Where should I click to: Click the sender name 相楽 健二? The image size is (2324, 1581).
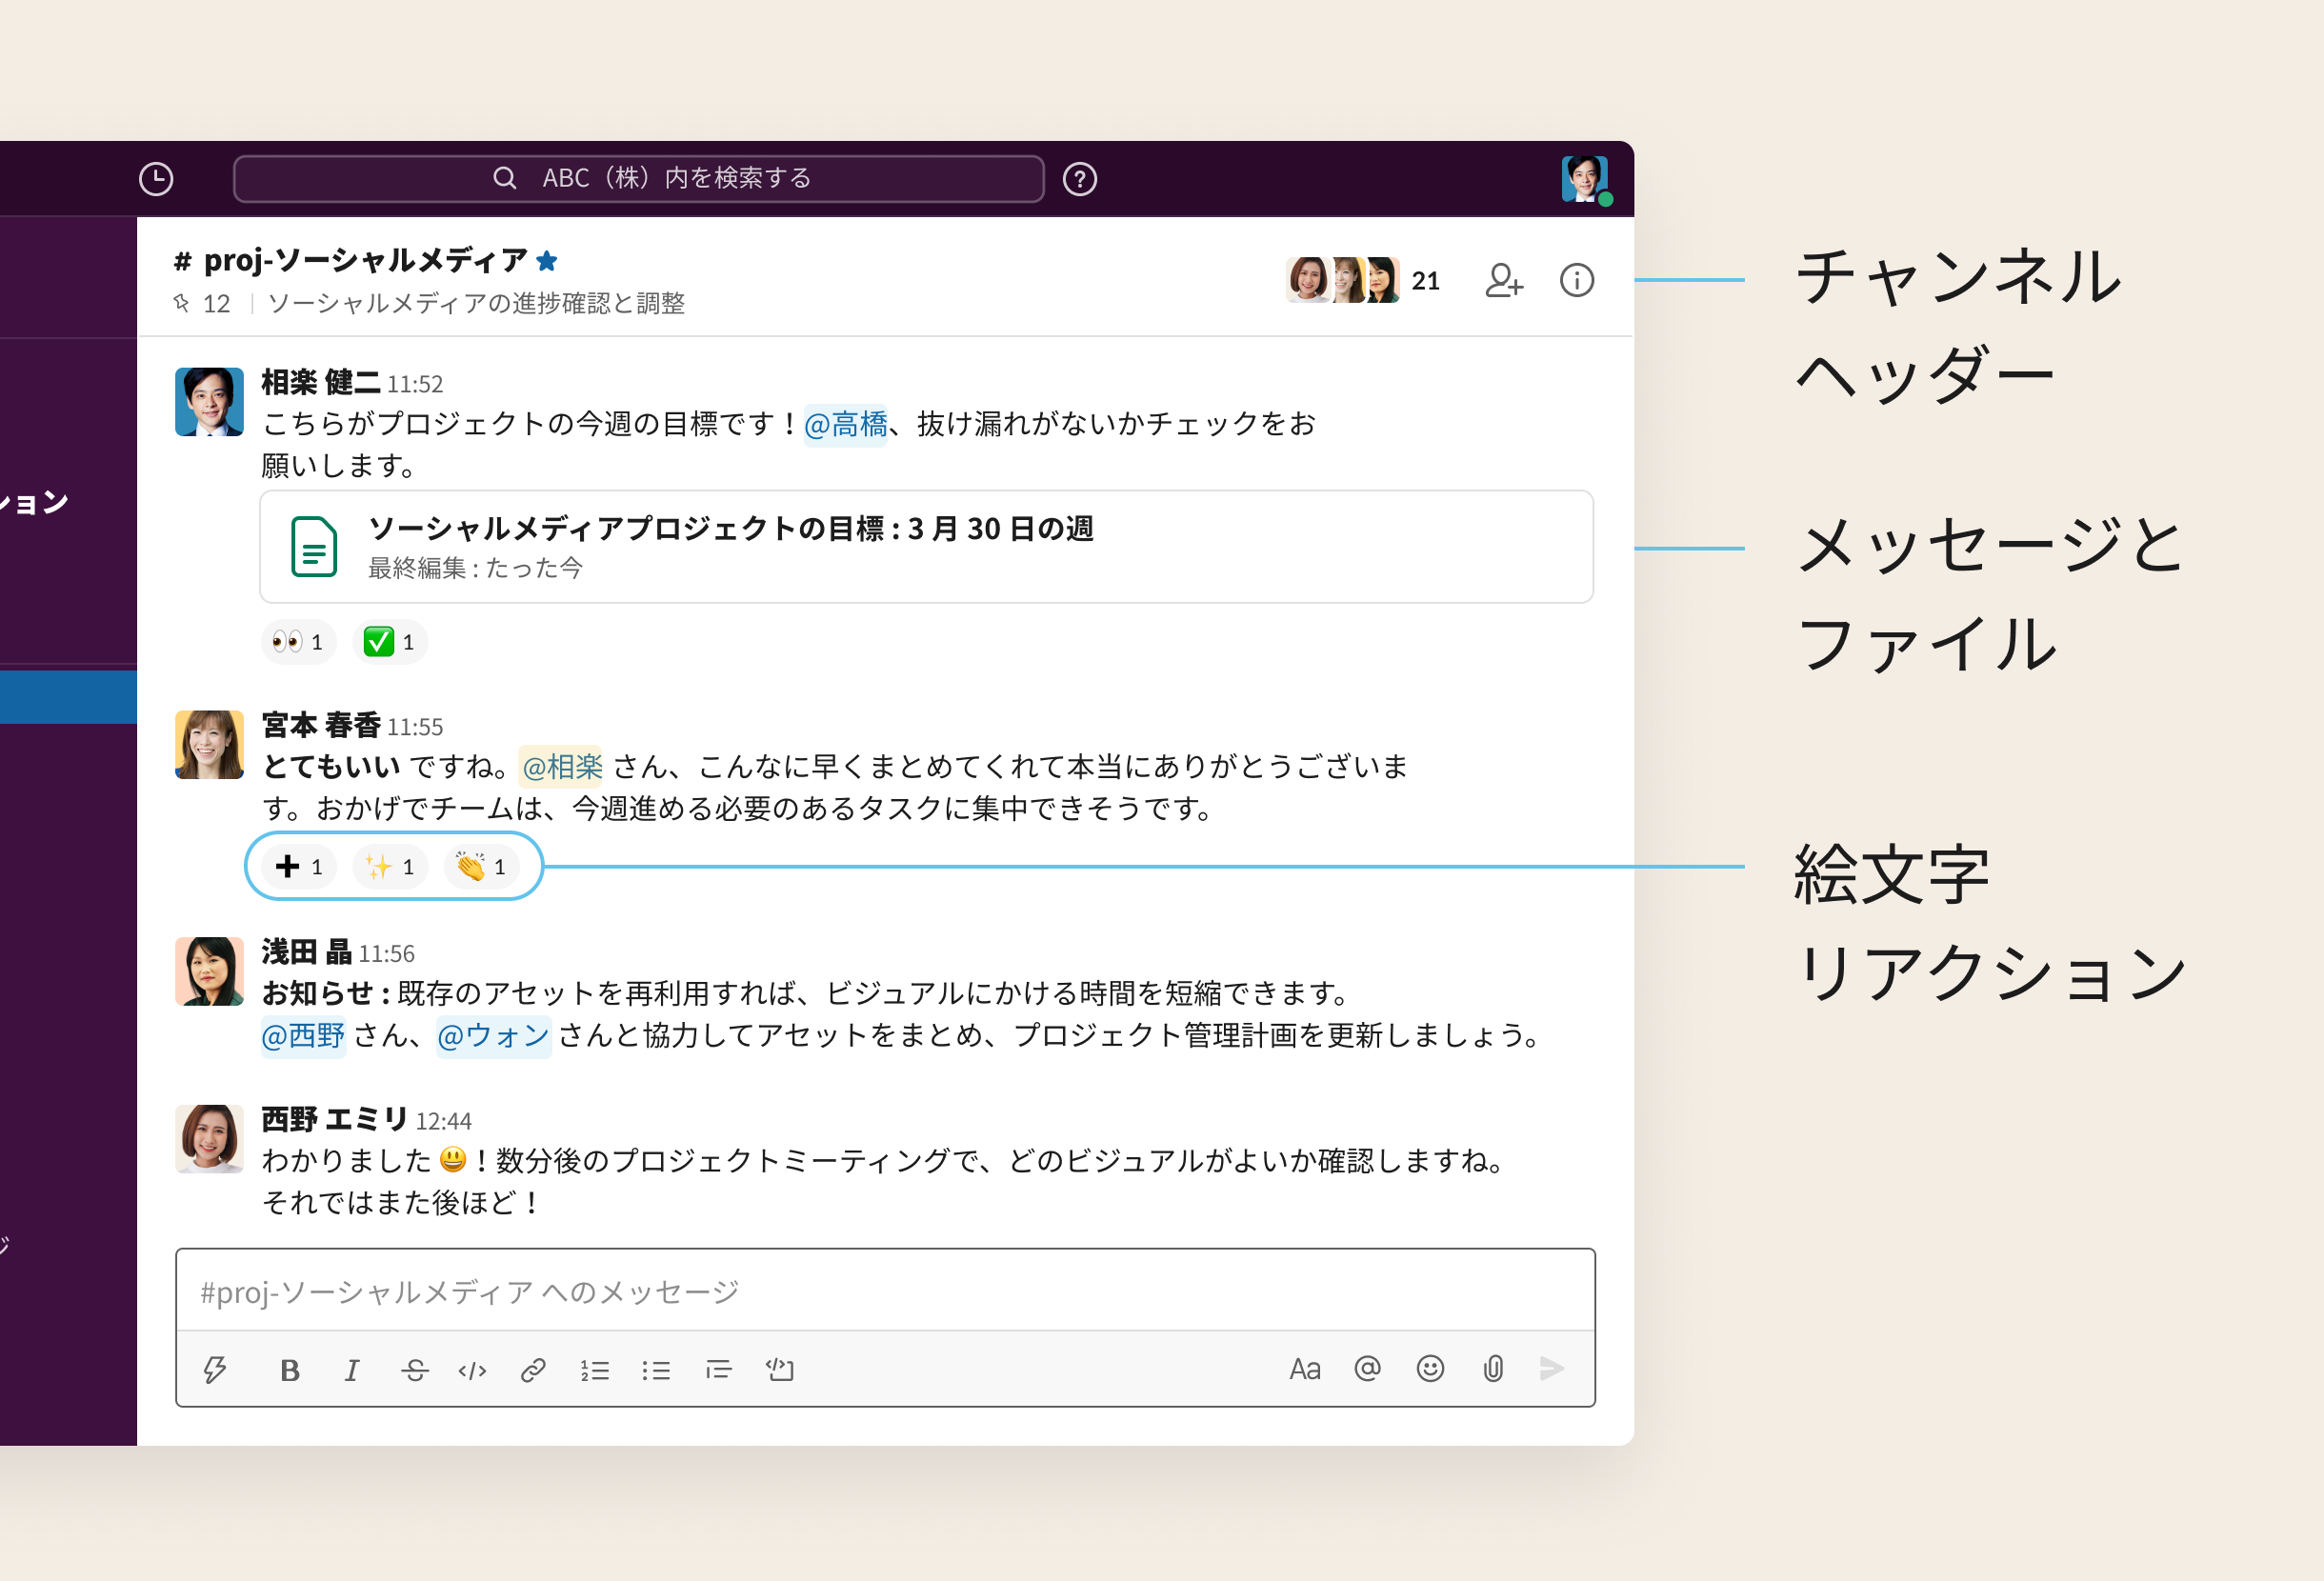(320, 382)
